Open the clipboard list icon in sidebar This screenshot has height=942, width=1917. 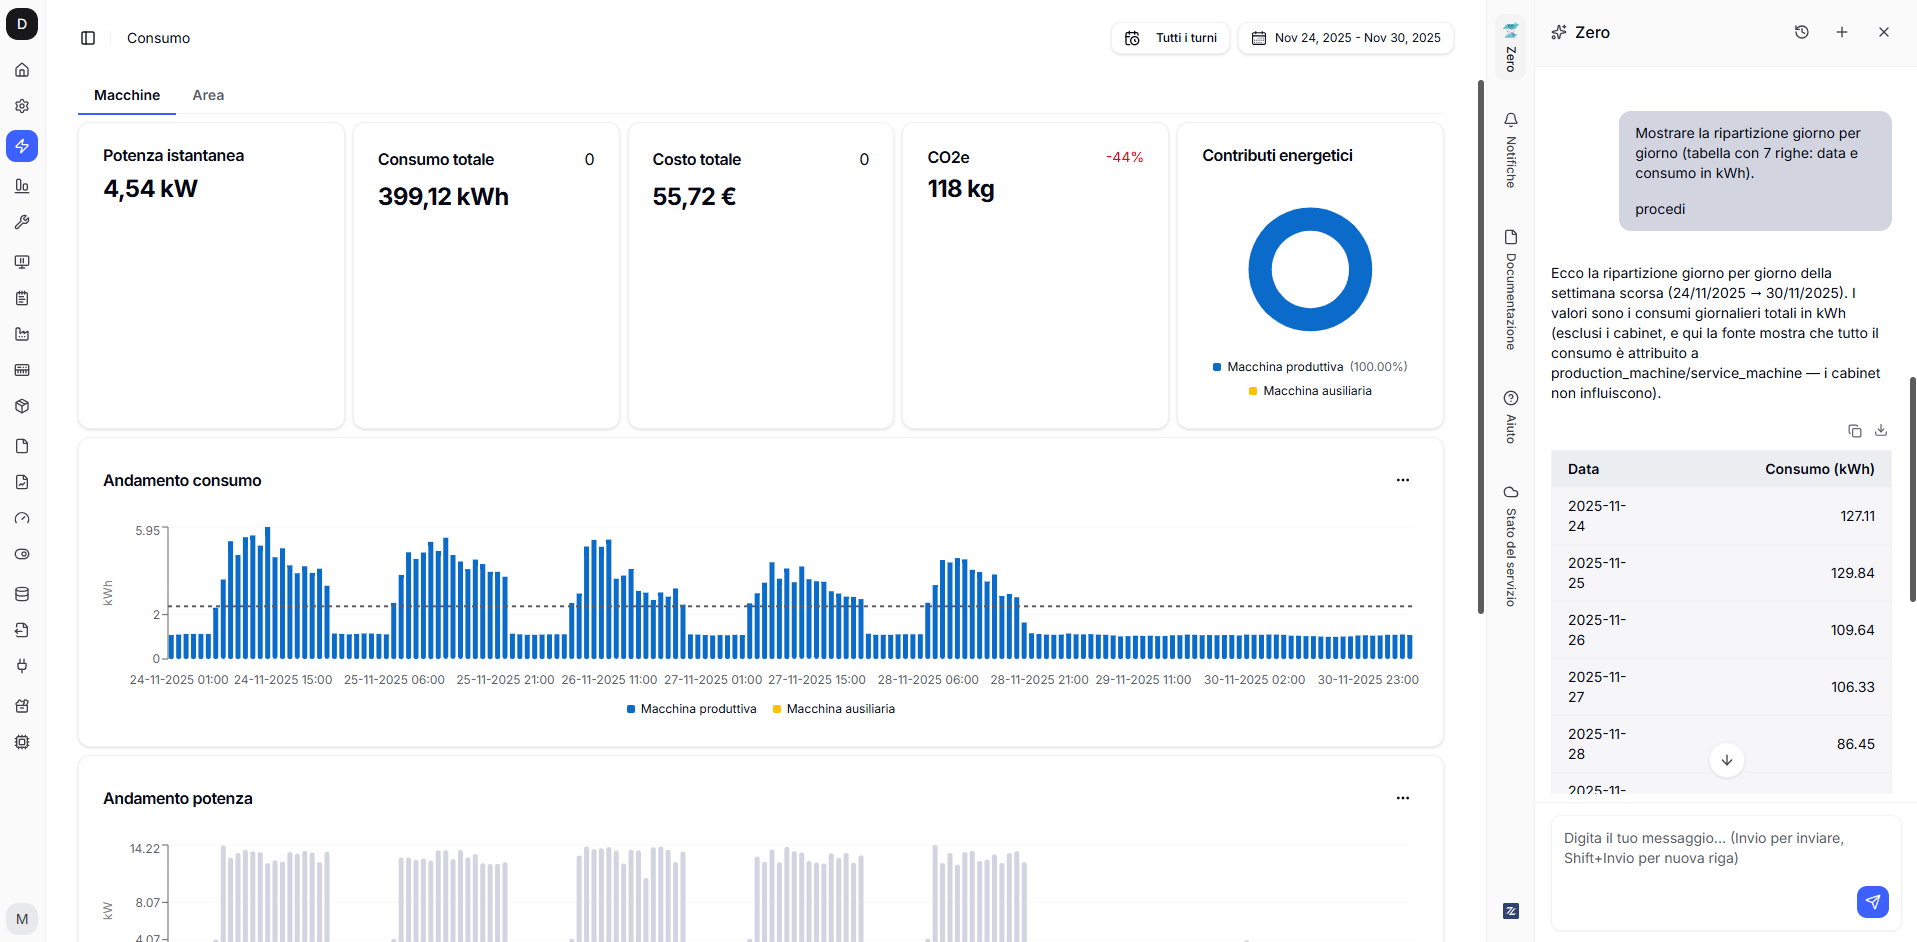(x=22, y=298)
